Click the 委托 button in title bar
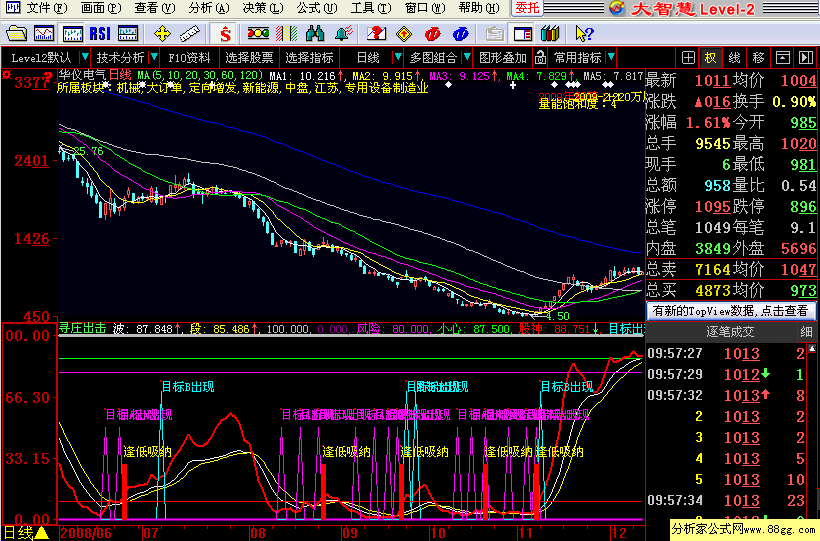Viewport: 820px width, 541px height. (527, 8)
